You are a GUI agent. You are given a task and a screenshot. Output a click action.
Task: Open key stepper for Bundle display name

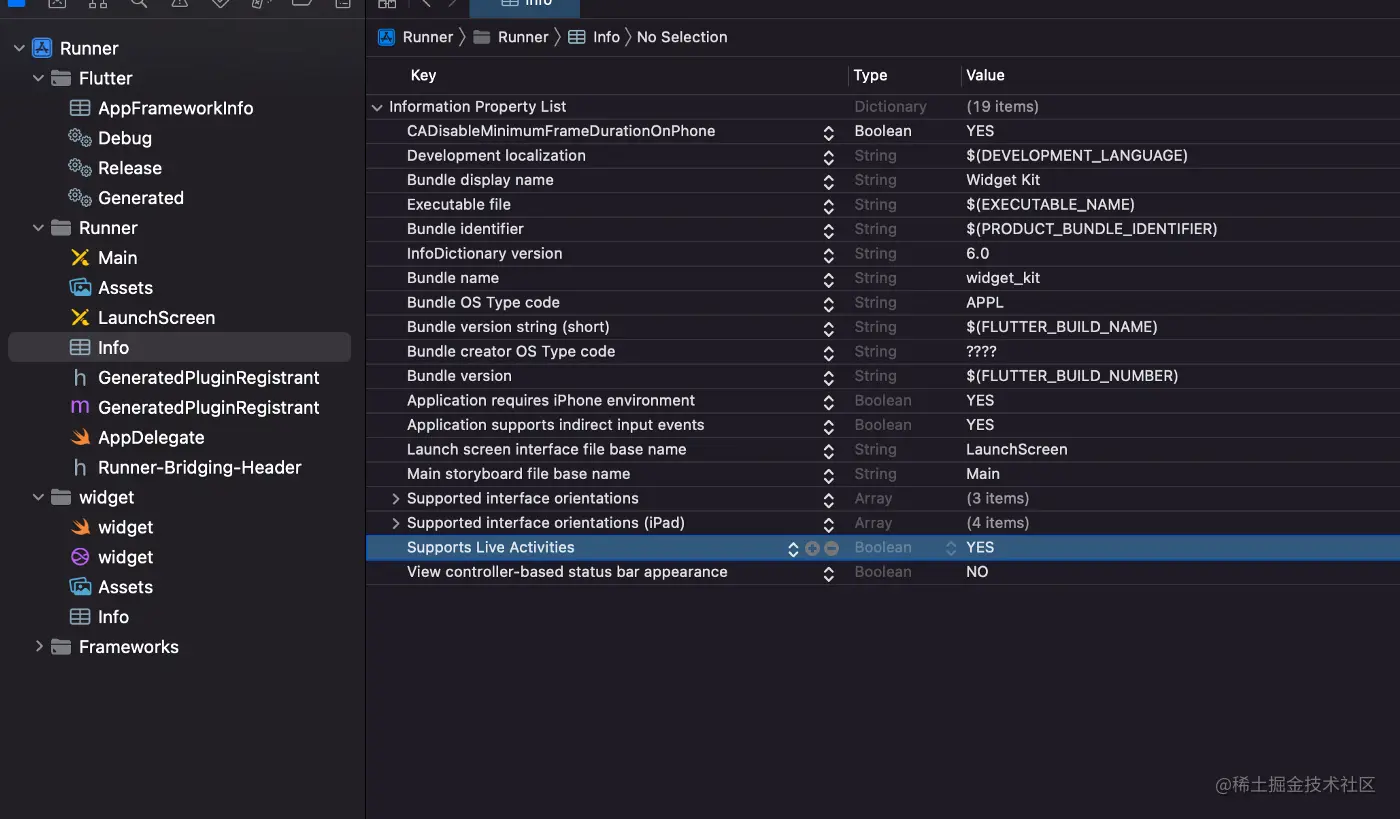[x=829, y=181]
